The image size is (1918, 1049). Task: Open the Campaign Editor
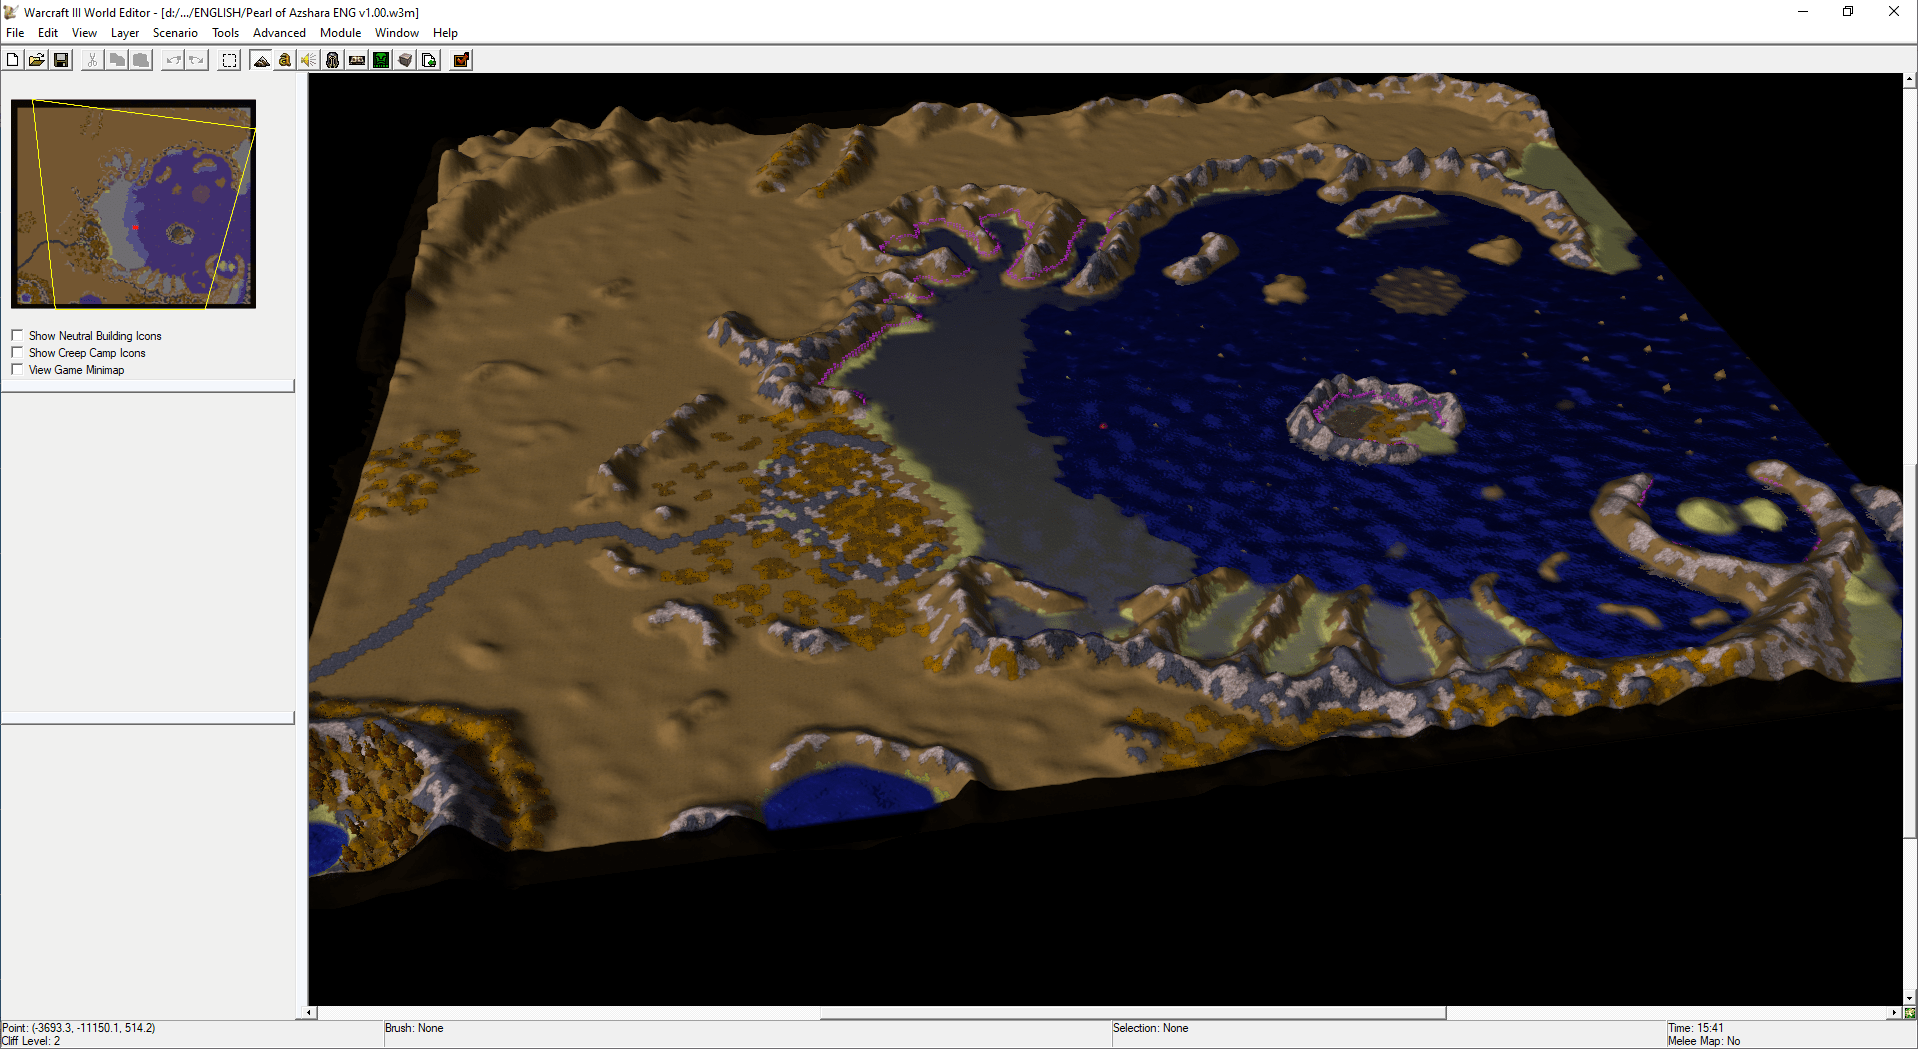tap(357, 60)
